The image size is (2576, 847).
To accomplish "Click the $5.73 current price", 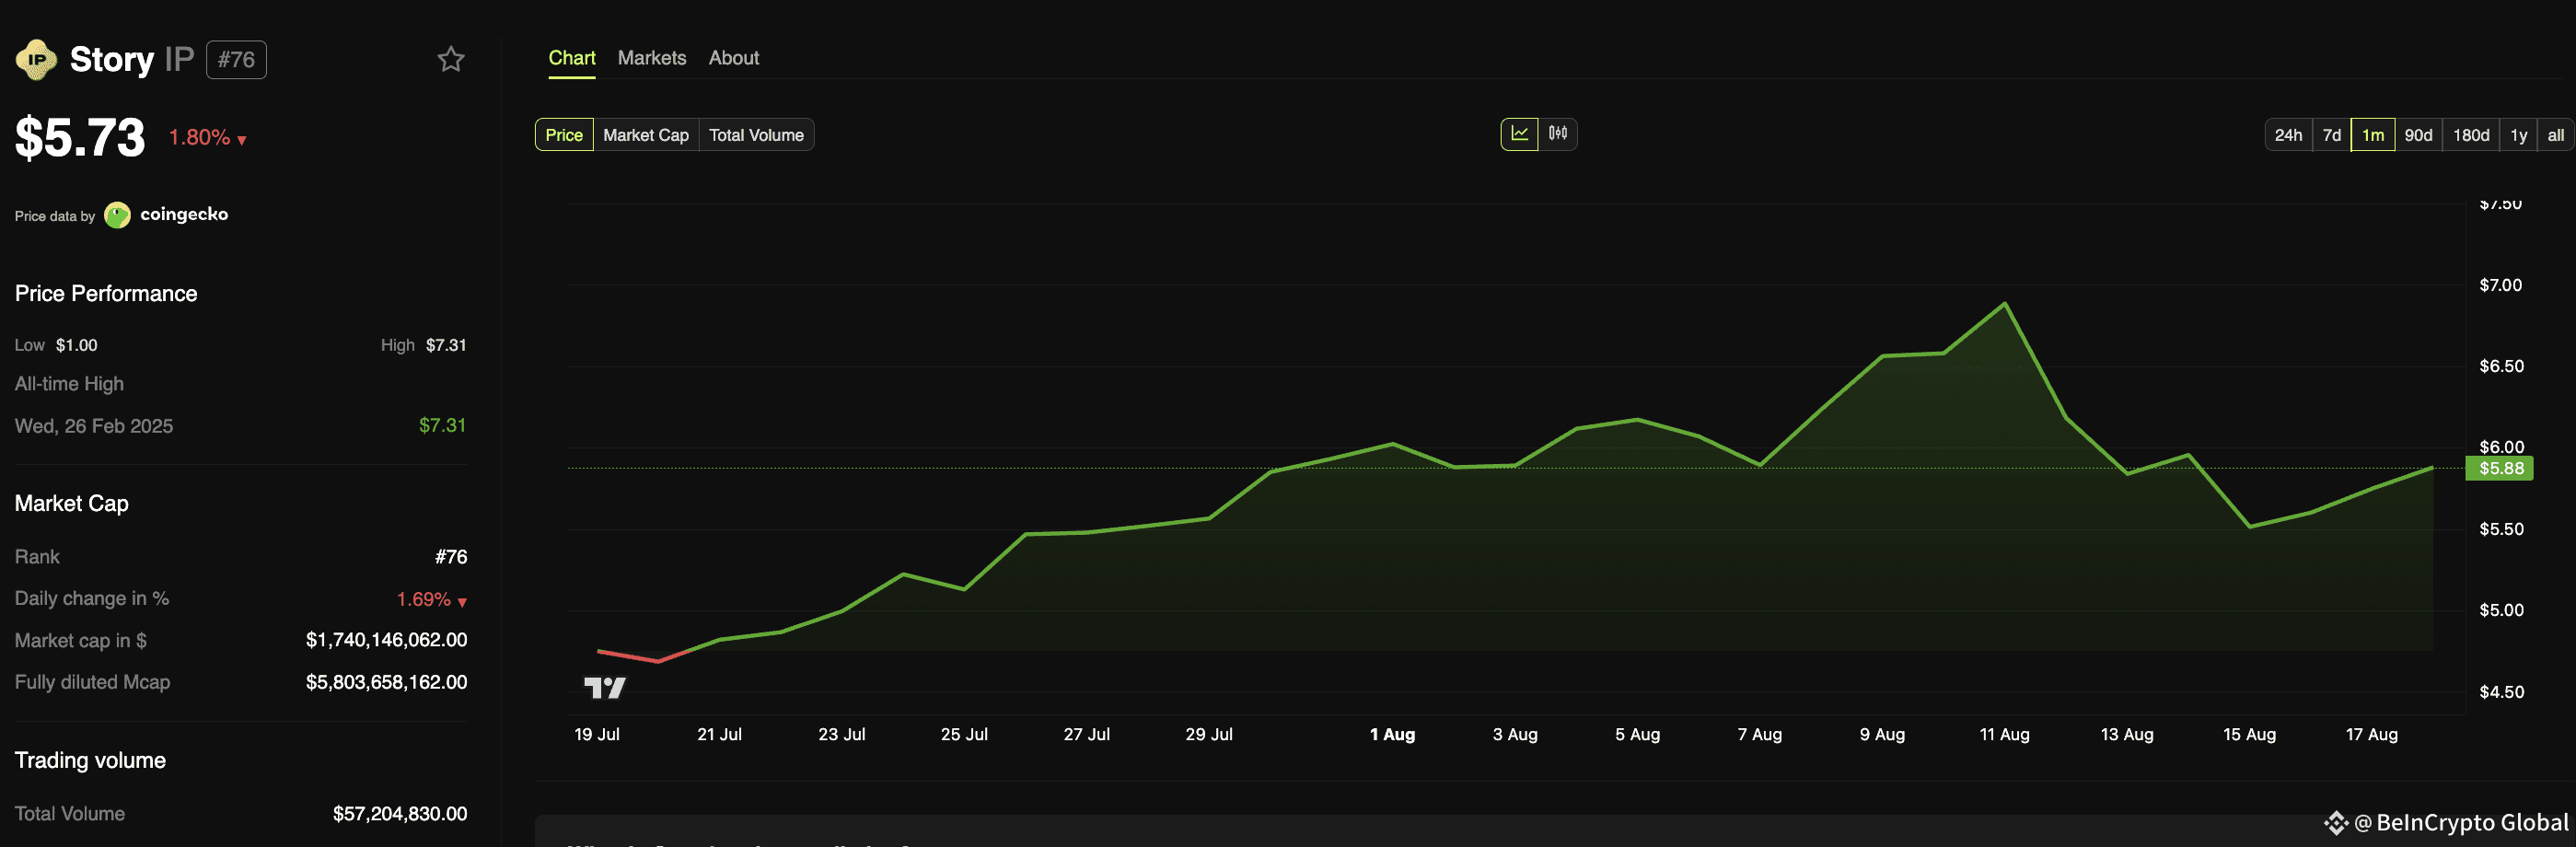I will click(80, 137).
